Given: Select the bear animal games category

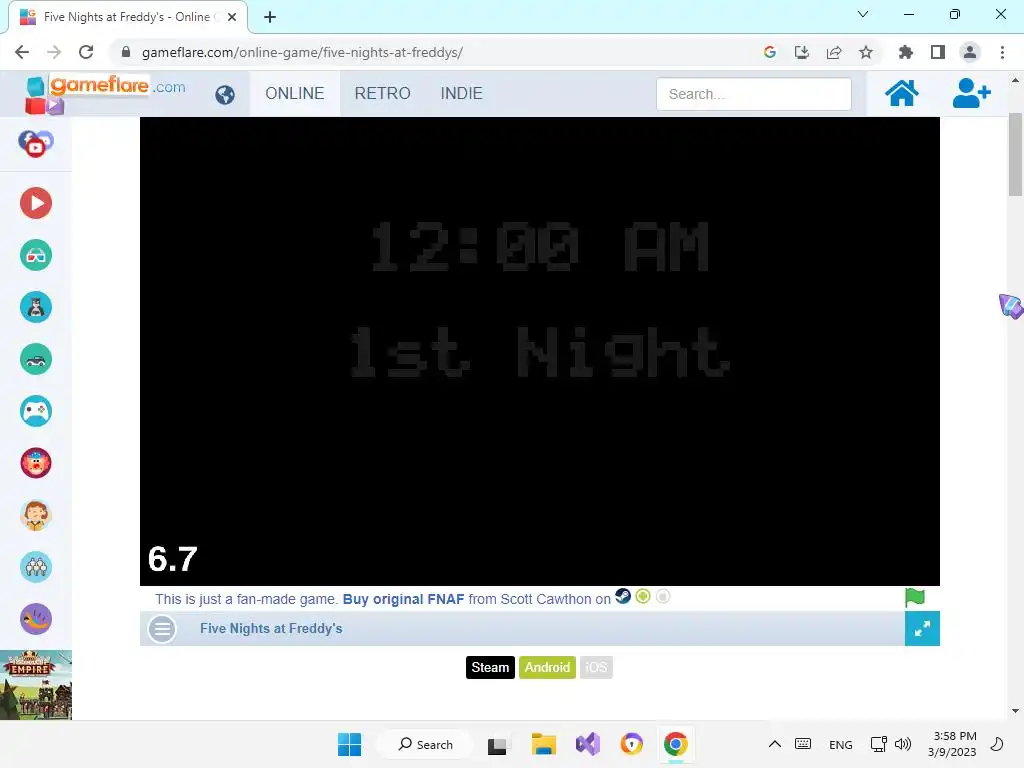Looking at the screenshot, I should (x=36, y=307).
